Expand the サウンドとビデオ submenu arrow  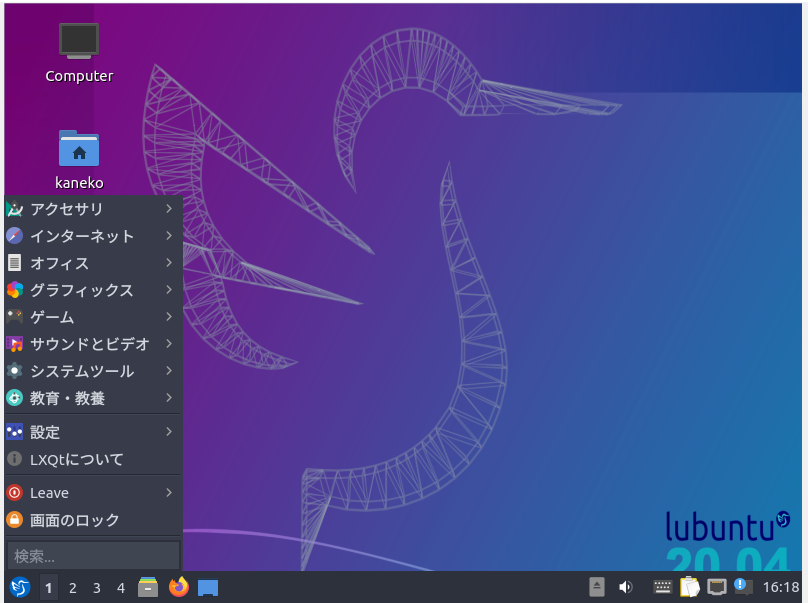click(169, 344)
